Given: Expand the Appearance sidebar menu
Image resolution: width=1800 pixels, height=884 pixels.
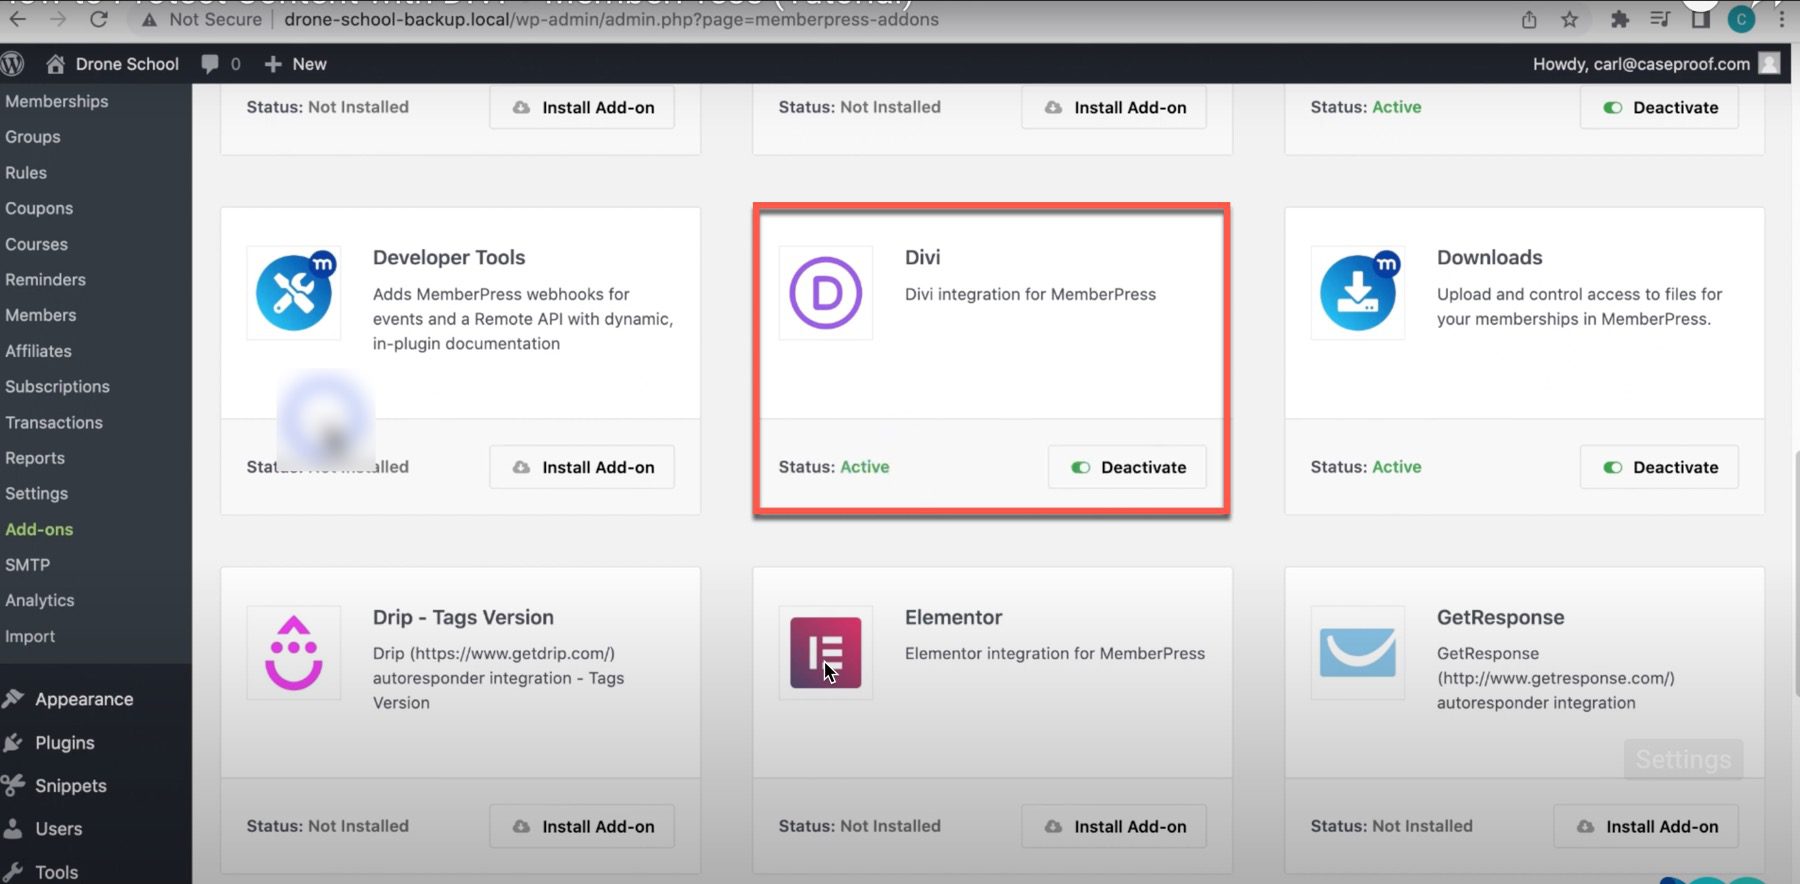Looking at the screenshot, I should [84, 699].
